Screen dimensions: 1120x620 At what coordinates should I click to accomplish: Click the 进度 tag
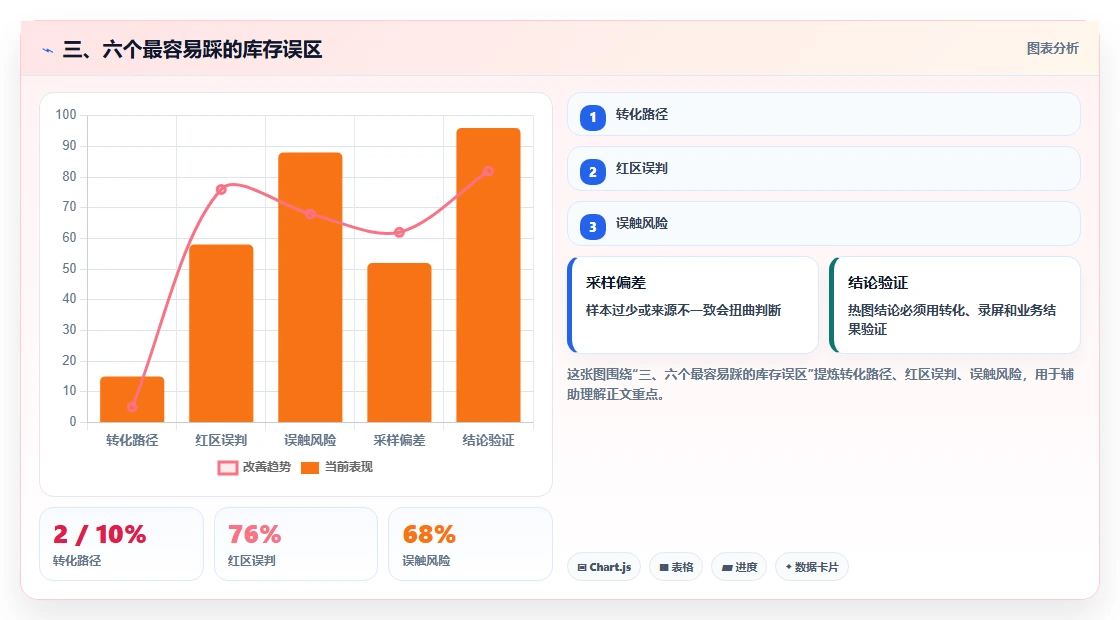(739, 567)
